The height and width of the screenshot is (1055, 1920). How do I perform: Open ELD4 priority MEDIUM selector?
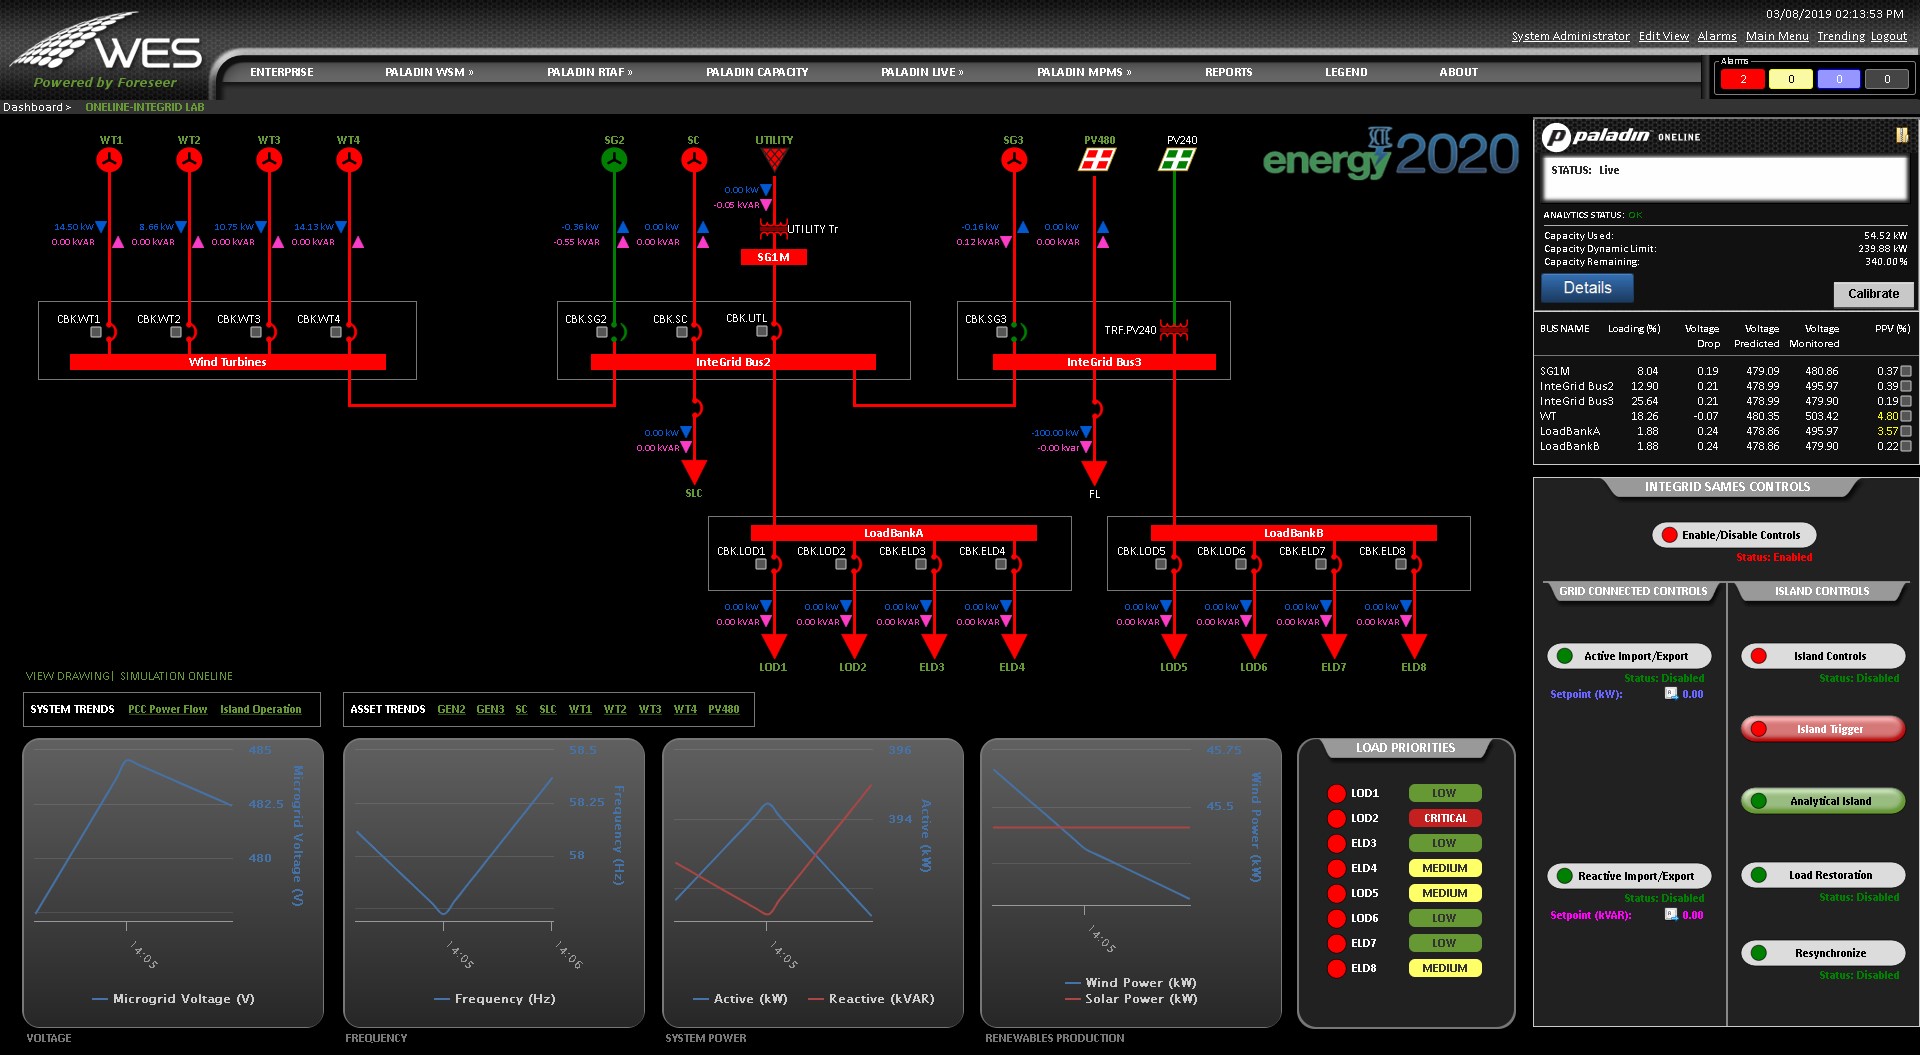(1445, 868)
